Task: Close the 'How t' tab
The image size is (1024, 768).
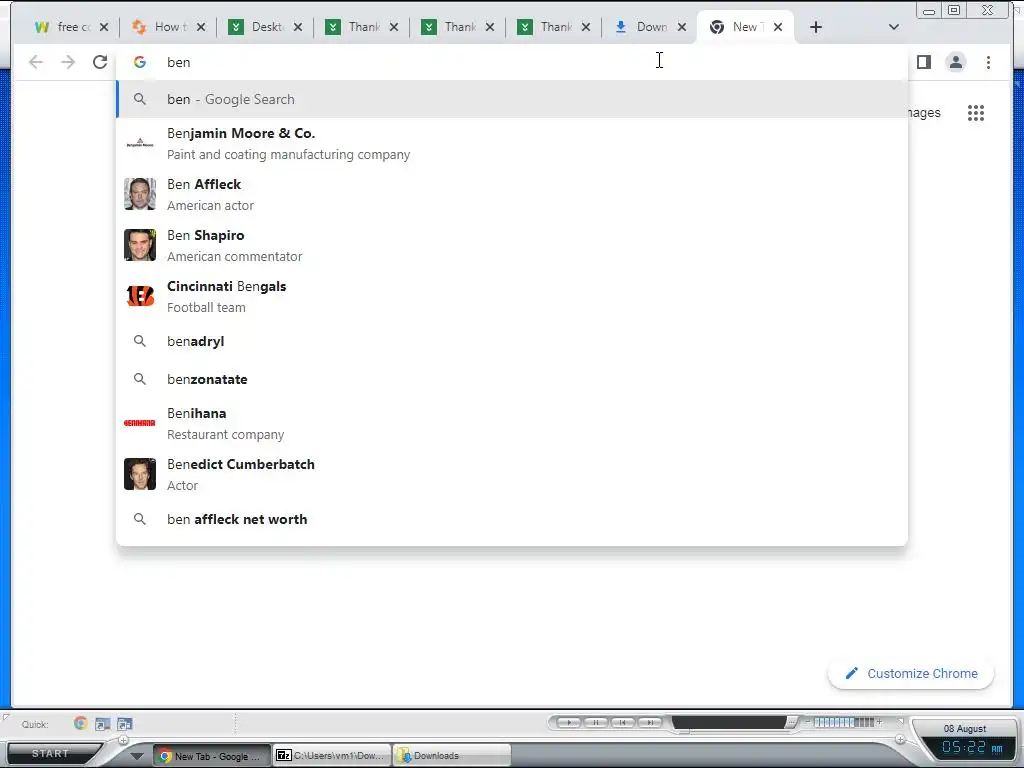Action: coord(200,27)
